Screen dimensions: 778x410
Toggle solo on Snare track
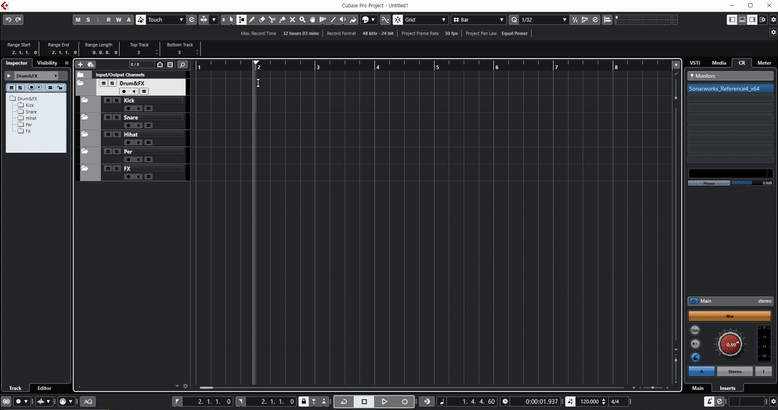(117, 117)
